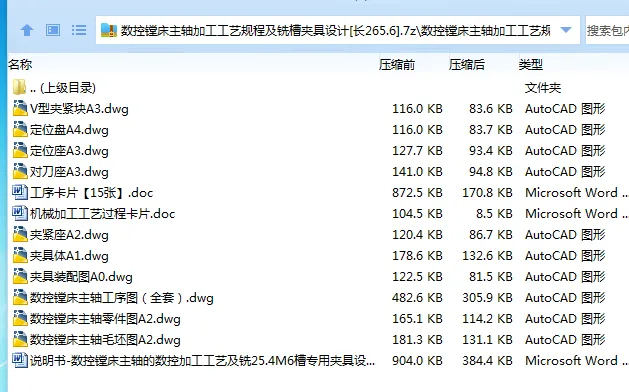
Task: Sort by 压缩后 column header
Action: click(467, 65)
